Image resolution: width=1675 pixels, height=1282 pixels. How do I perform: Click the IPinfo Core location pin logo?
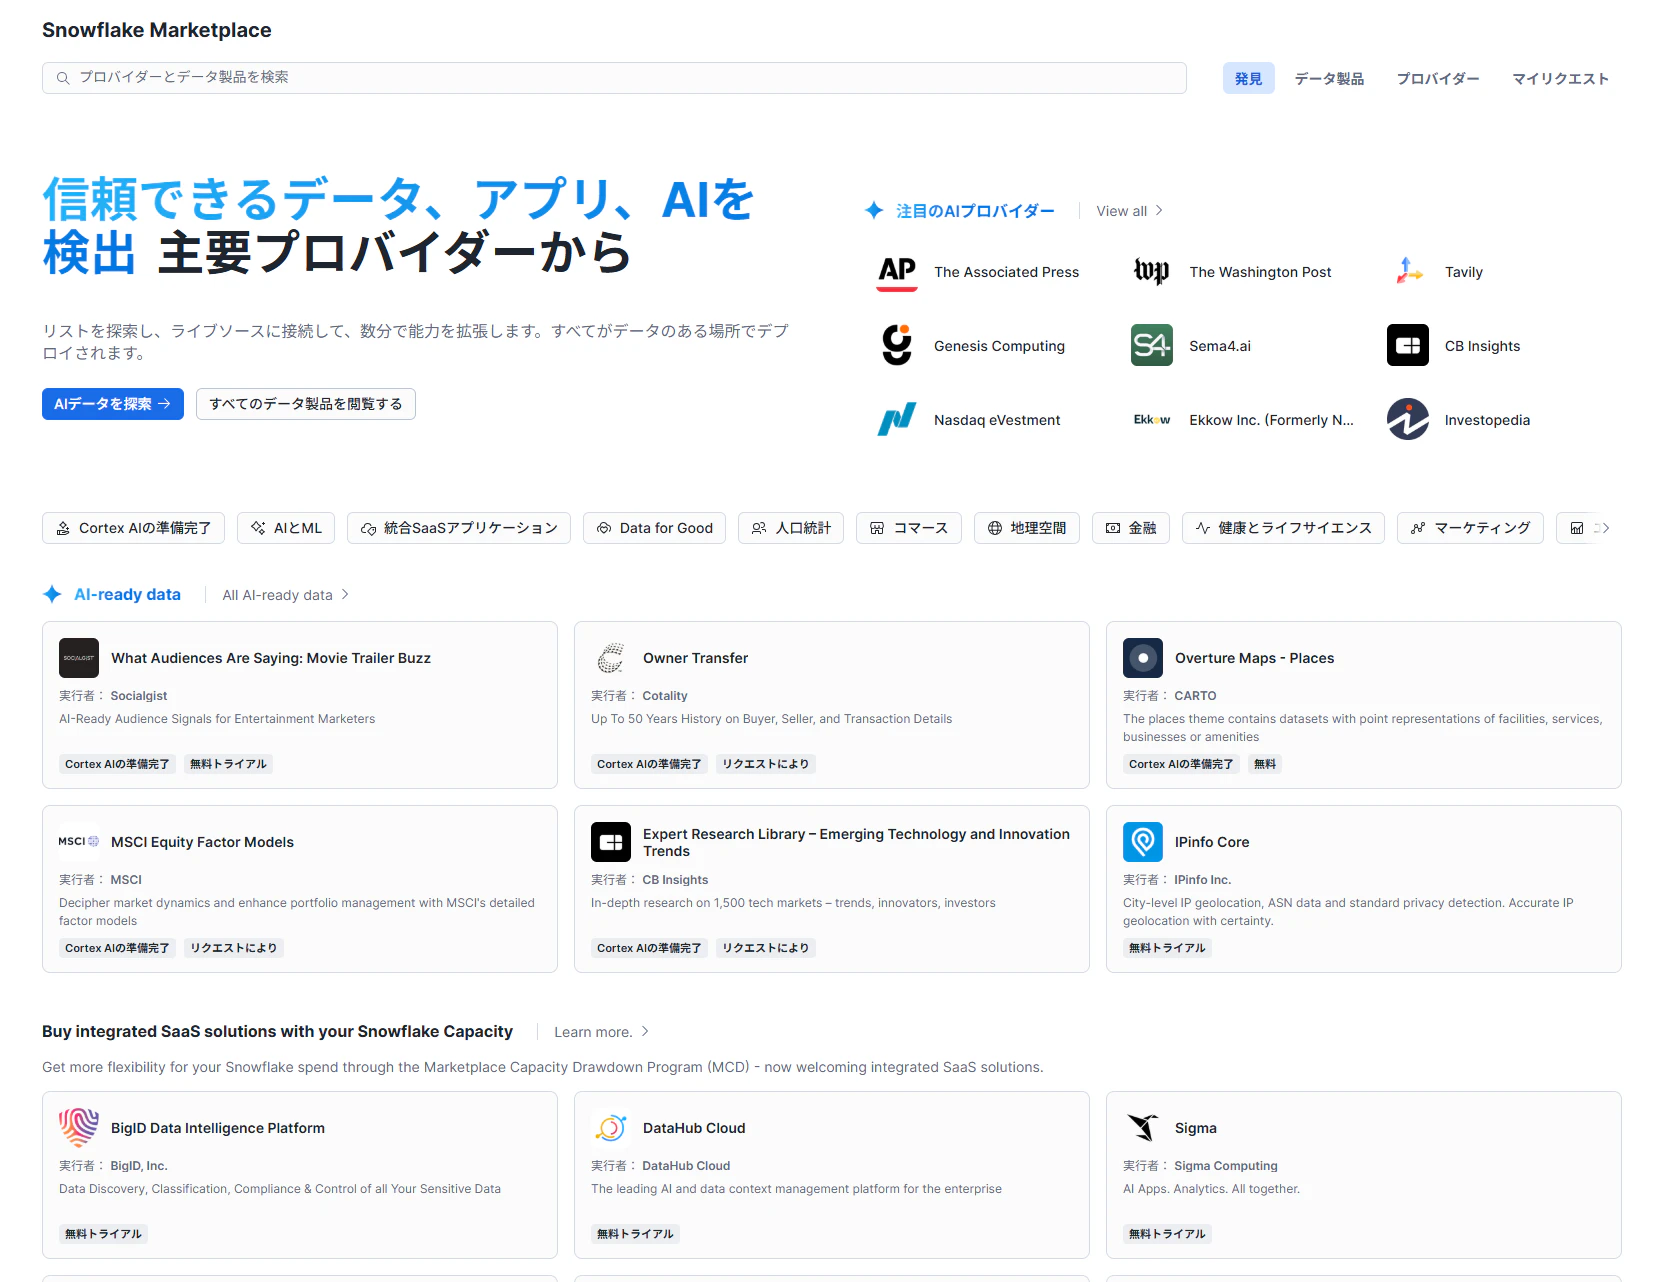1143,842
